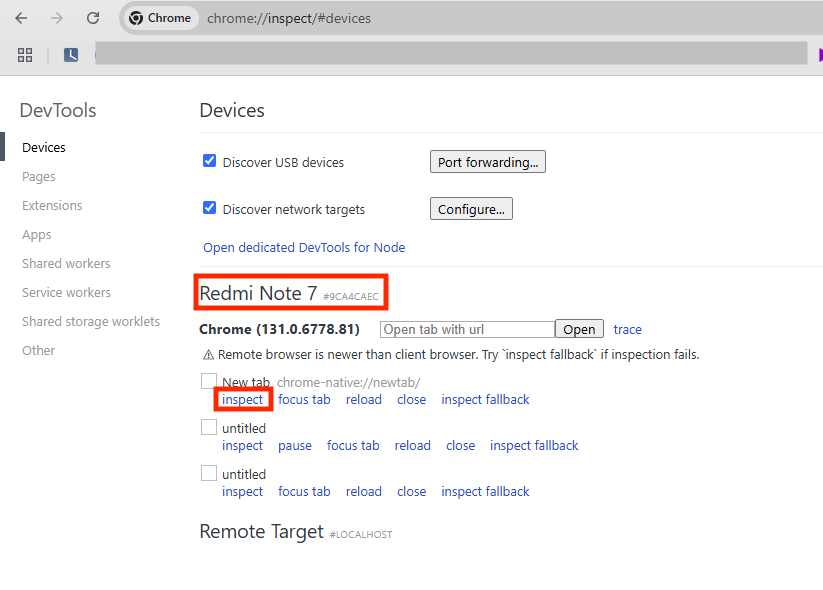Uncheck Discover USB devices
Screen dimensions: 823x590
(210, 161)
